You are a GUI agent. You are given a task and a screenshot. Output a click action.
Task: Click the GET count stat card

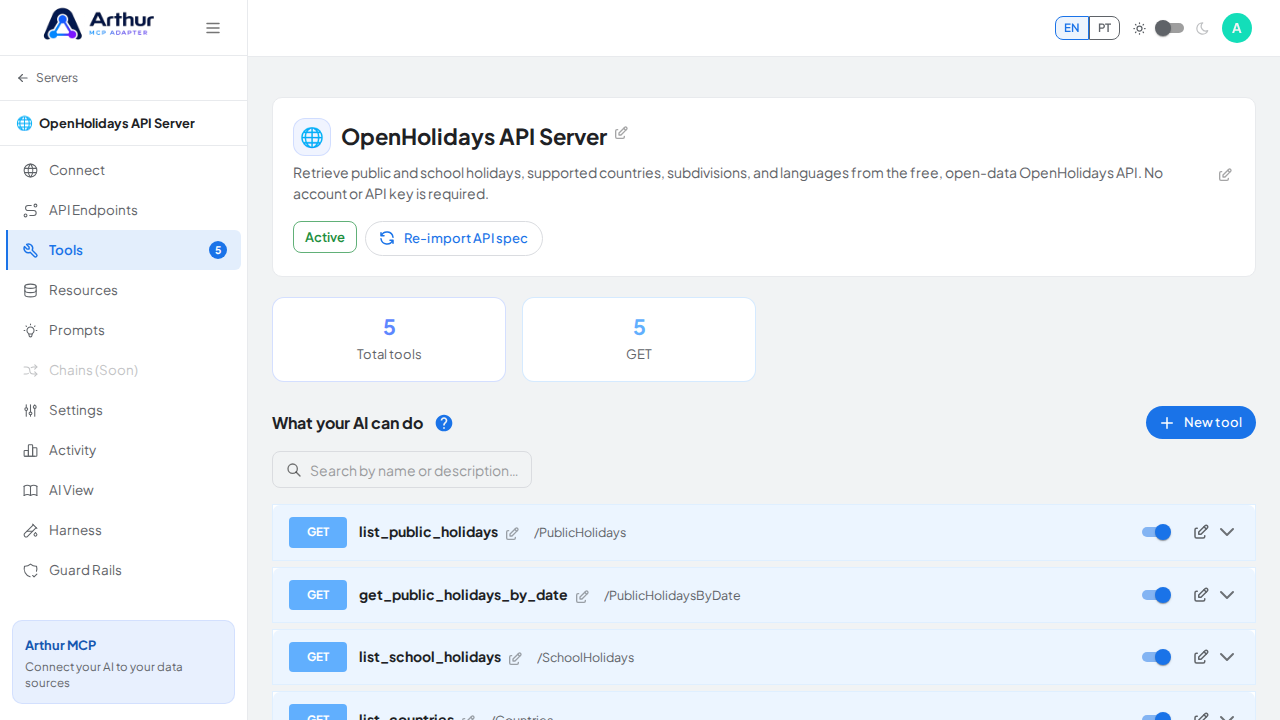point(639,339)
